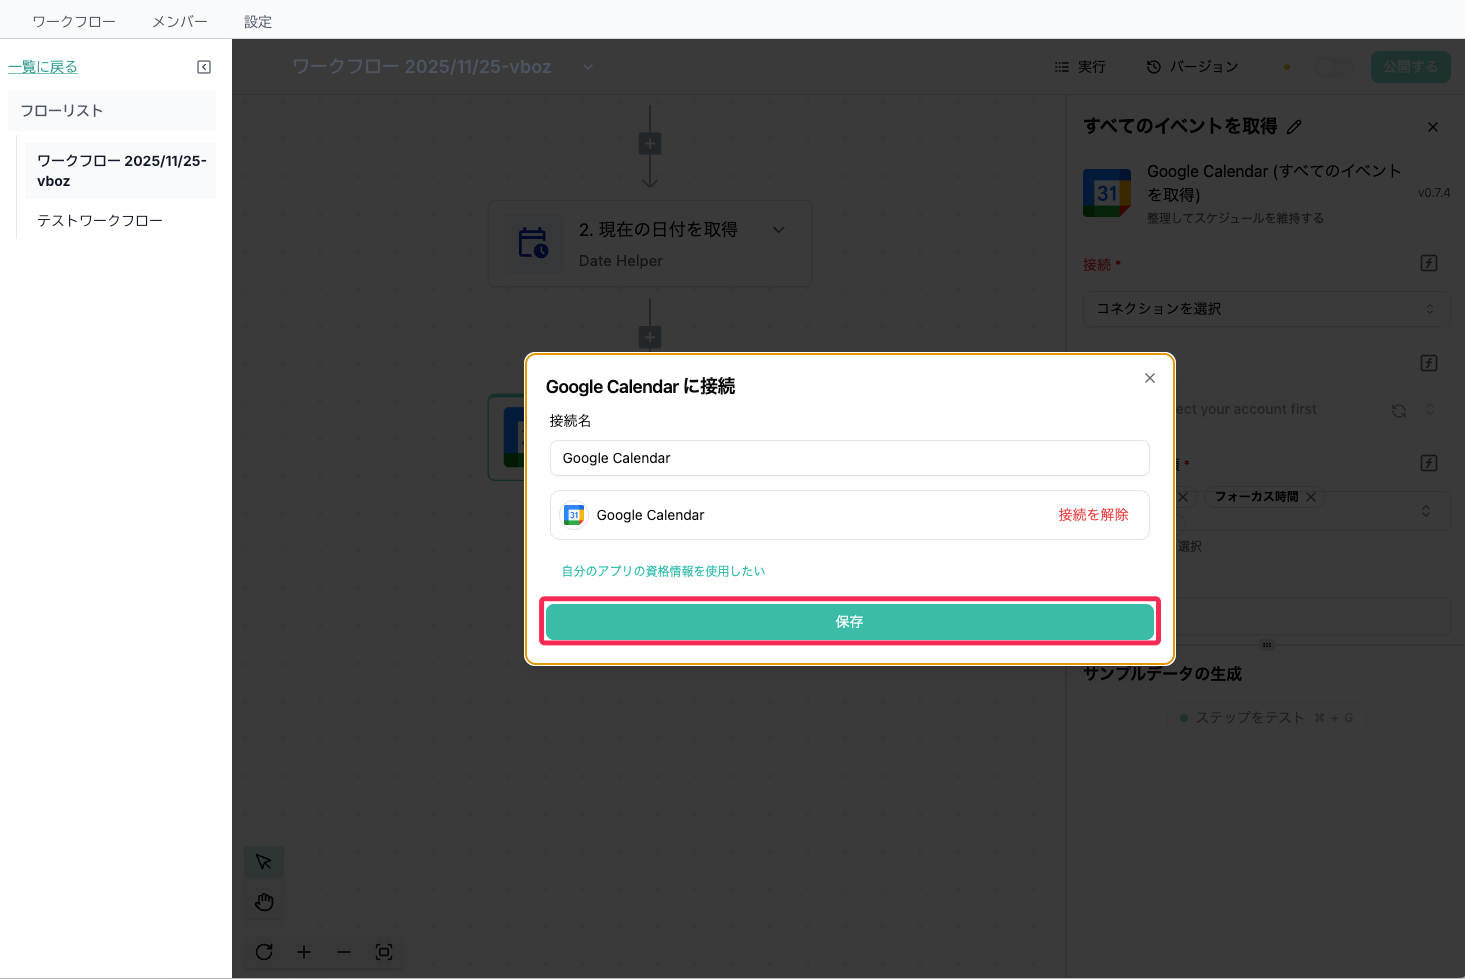Click the Google Calendar icon in dialog

tap(574, 515)
